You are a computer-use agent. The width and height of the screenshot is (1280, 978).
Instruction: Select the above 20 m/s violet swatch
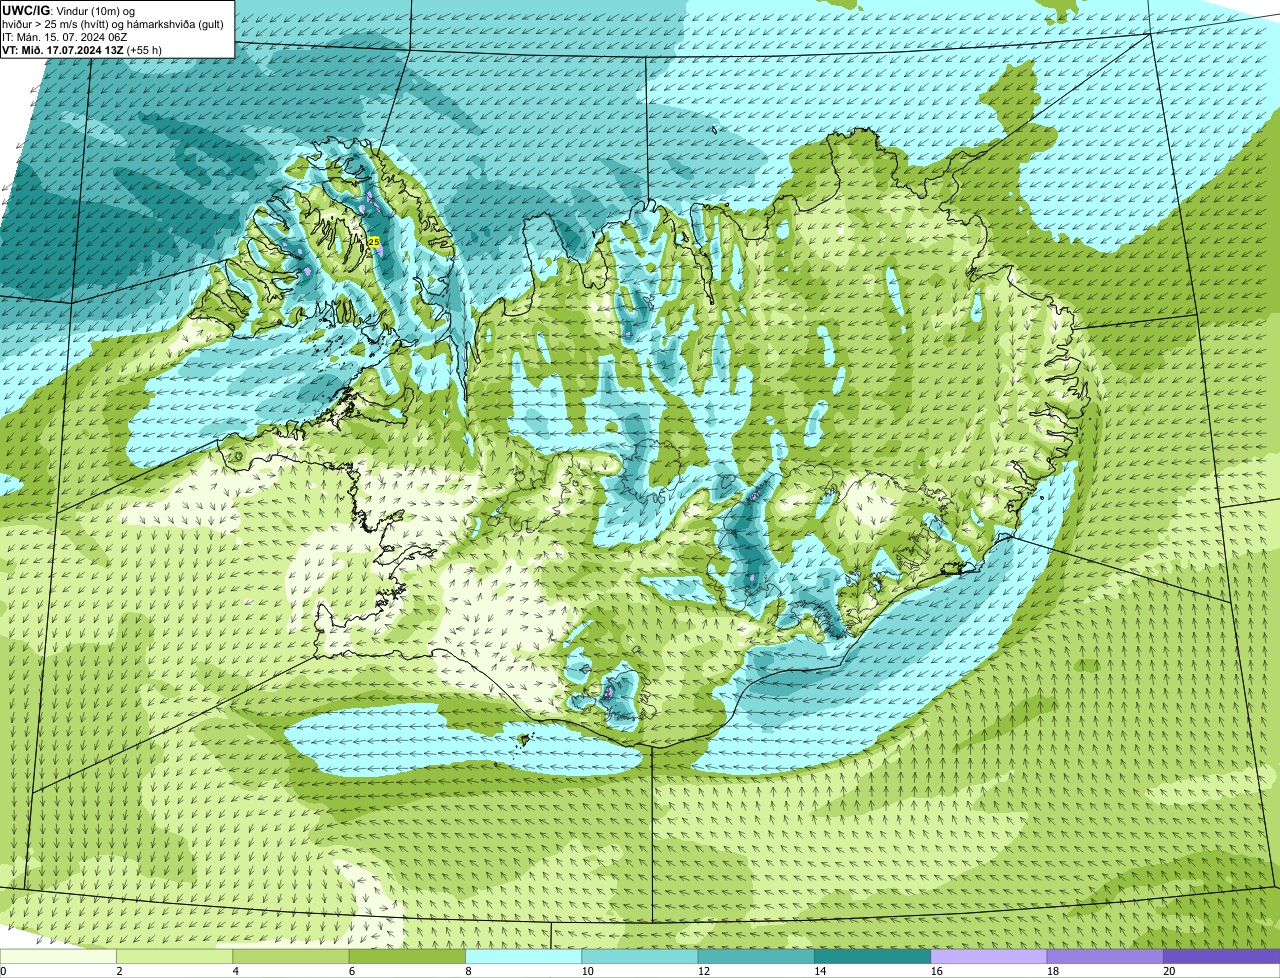[x=1222, y=956]
